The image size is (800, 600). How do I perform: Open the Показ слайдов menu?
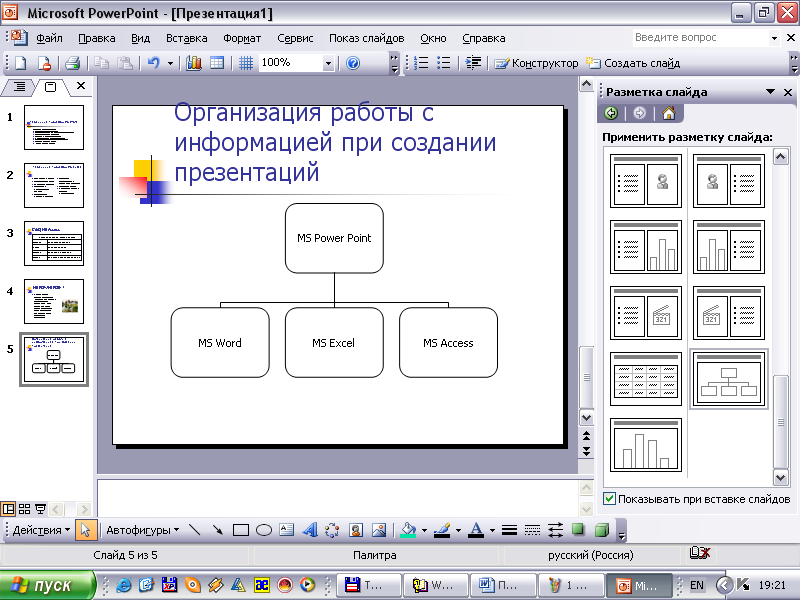[366, 38]
